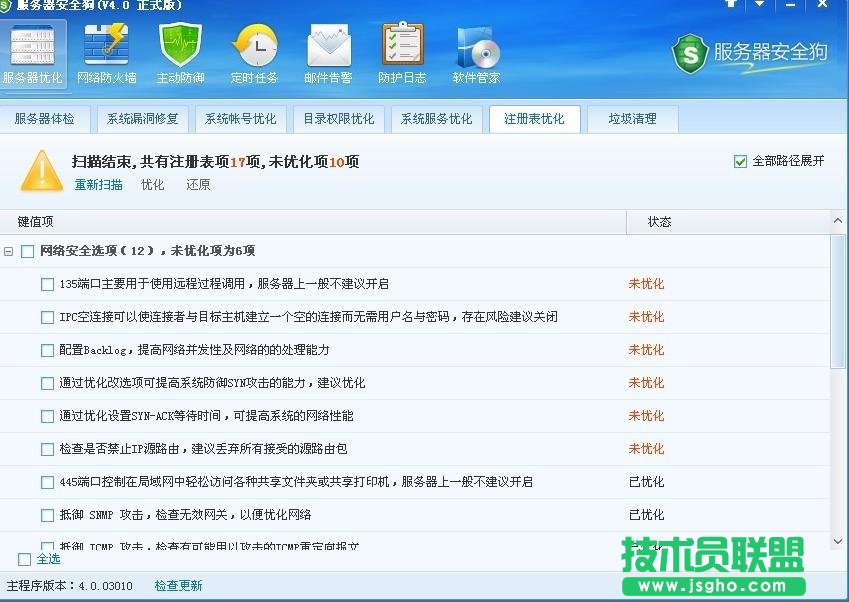
Task: View 防护日志 protection logs
Action: 401,45
